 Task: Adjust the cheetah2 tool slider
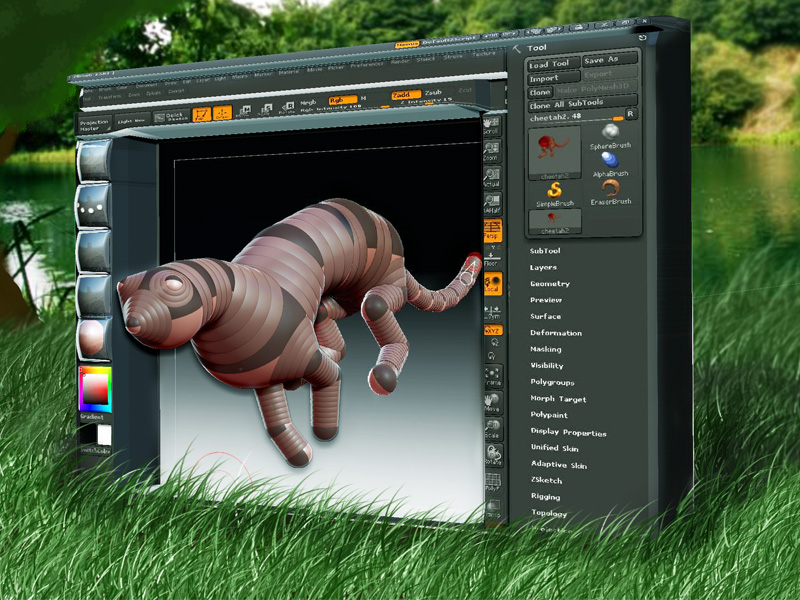[x=576, y=117]
